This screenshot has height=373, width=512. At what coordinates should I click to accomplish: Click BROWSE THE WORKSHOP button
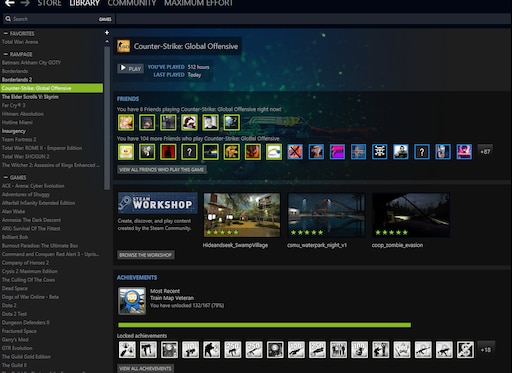tap(146, 255)
